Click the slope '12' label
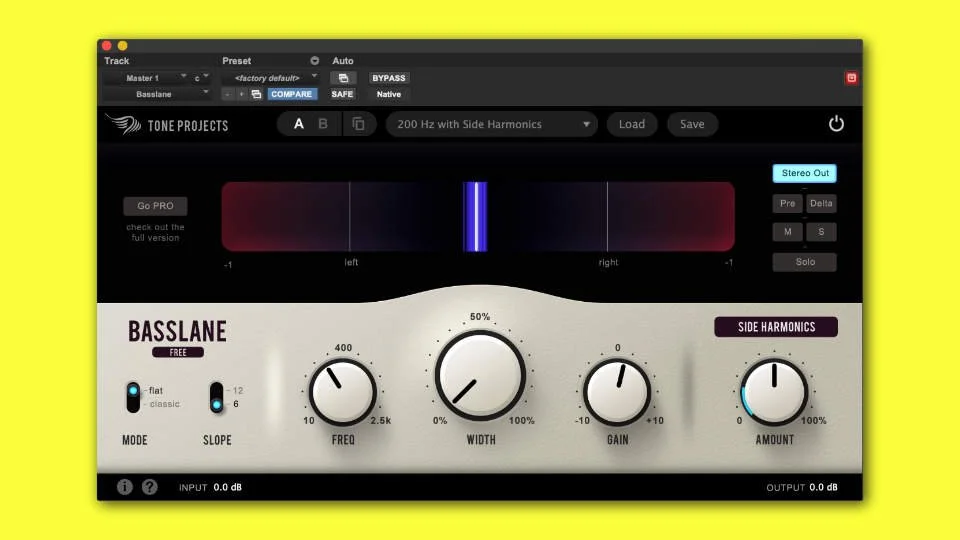Screen dimensions: 960x540 coord(238,391)
